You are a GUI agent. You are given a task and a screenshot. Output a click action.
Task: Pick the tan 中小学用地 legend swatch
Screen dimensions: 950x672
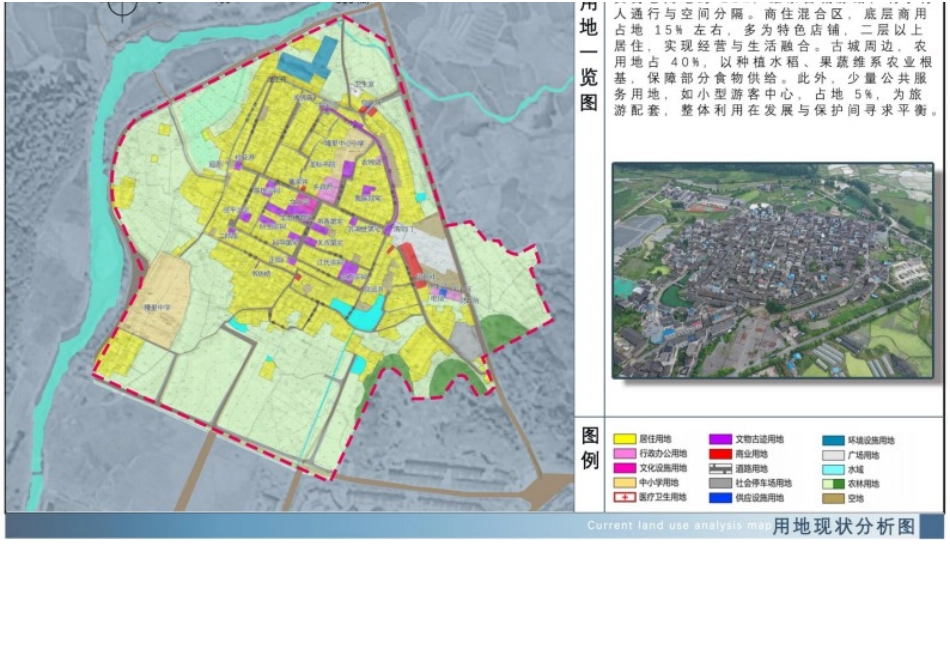pos(625,483)
